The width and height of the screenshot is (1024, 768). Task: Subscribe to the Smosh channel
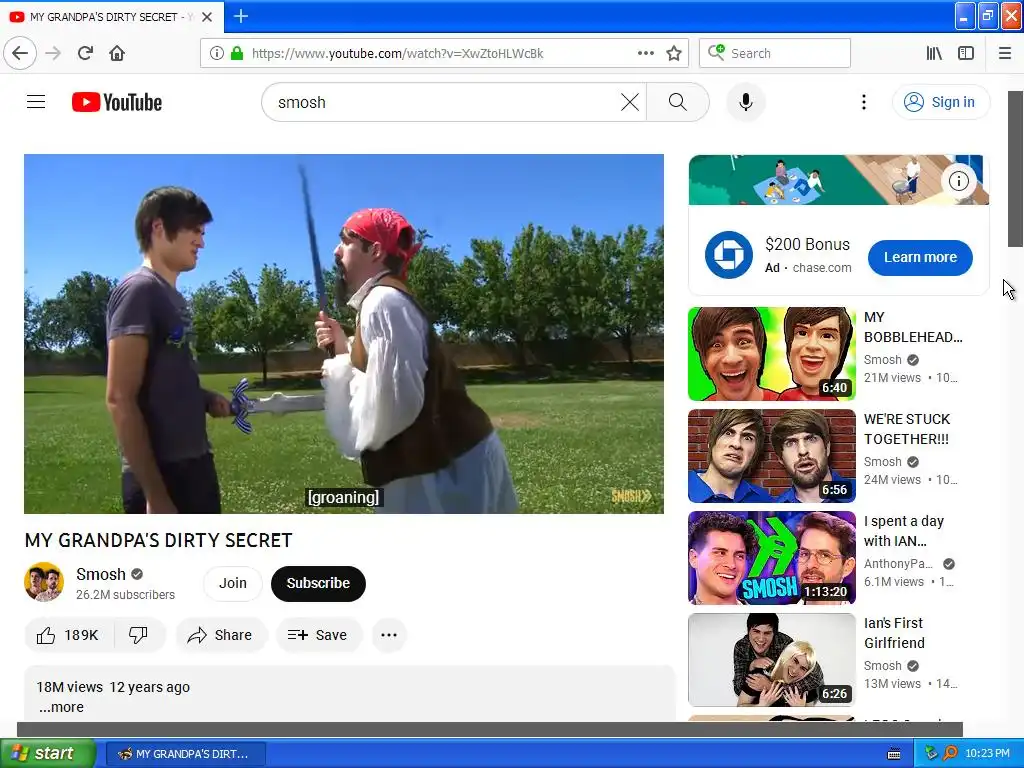point(318,583)
